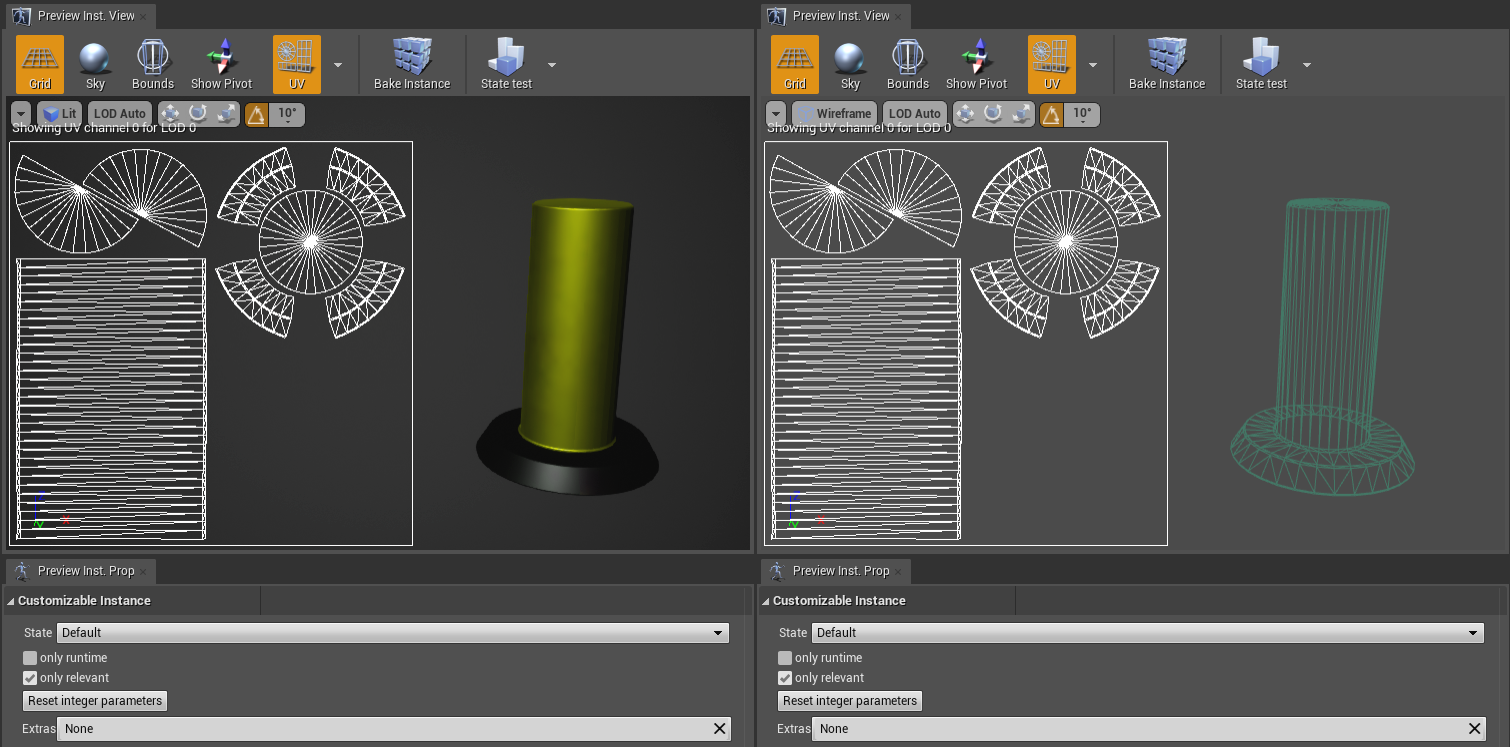Select the left Preview Inst. View tab

[80, 16]
